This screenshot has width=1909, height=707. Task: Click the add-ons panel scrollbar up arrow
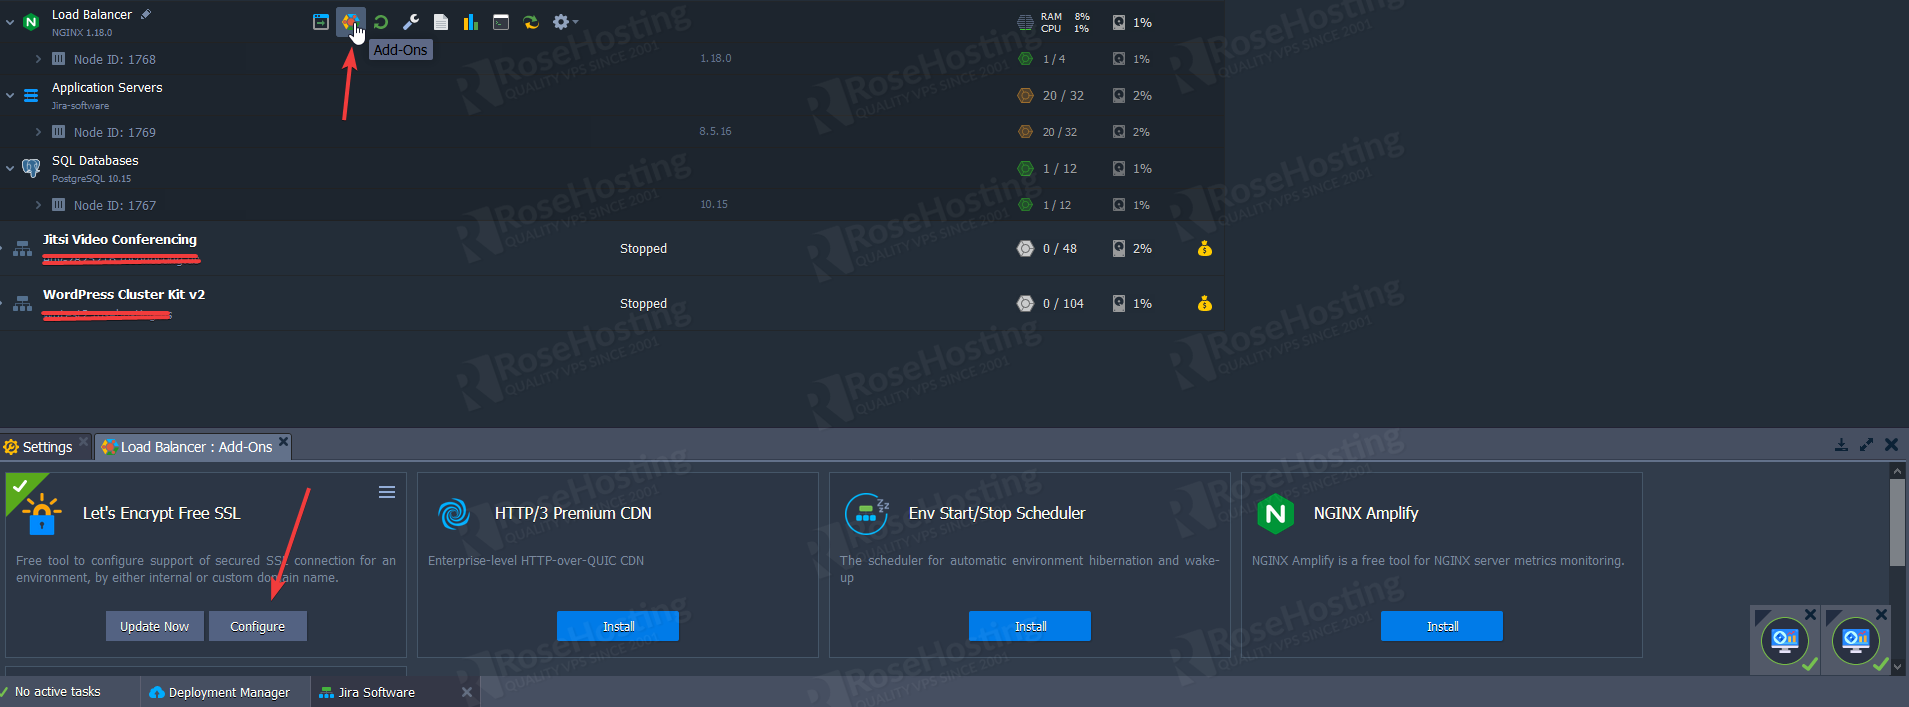pos(1897,470)
